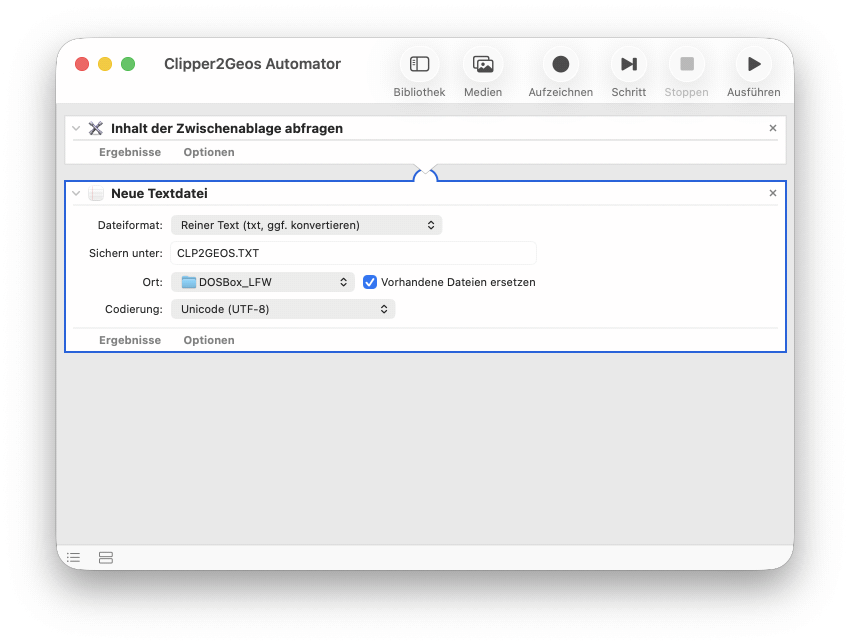Open the Dateiformat dropdown

point(306,225)
